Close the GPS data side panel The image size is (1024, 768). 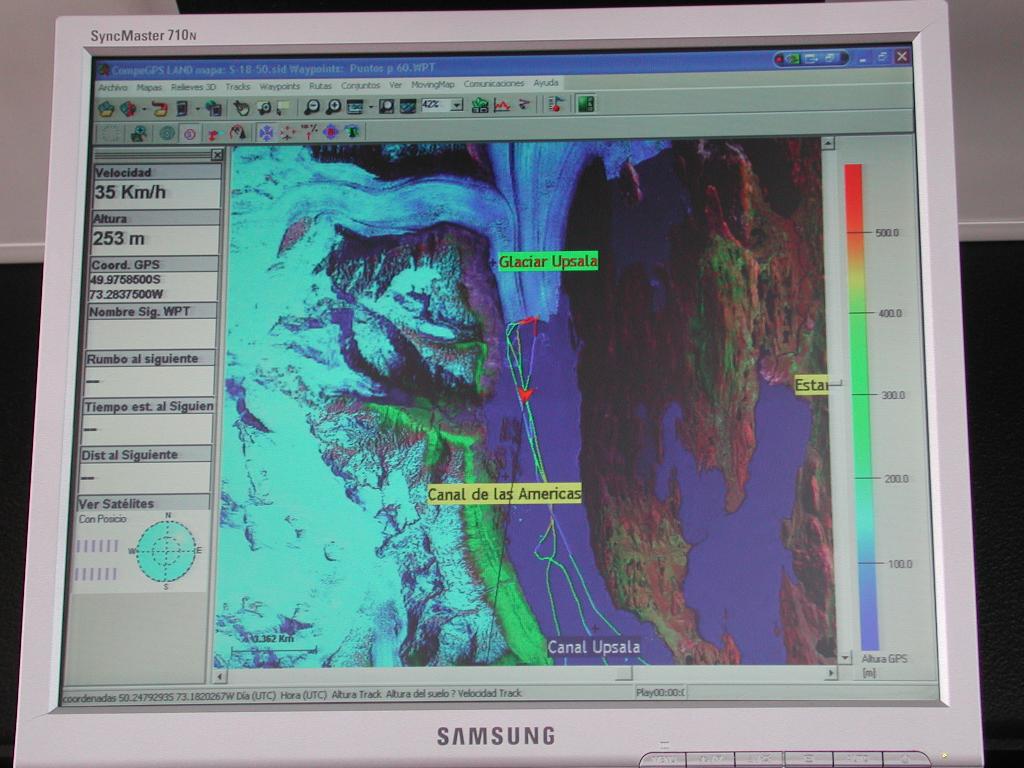217,155
